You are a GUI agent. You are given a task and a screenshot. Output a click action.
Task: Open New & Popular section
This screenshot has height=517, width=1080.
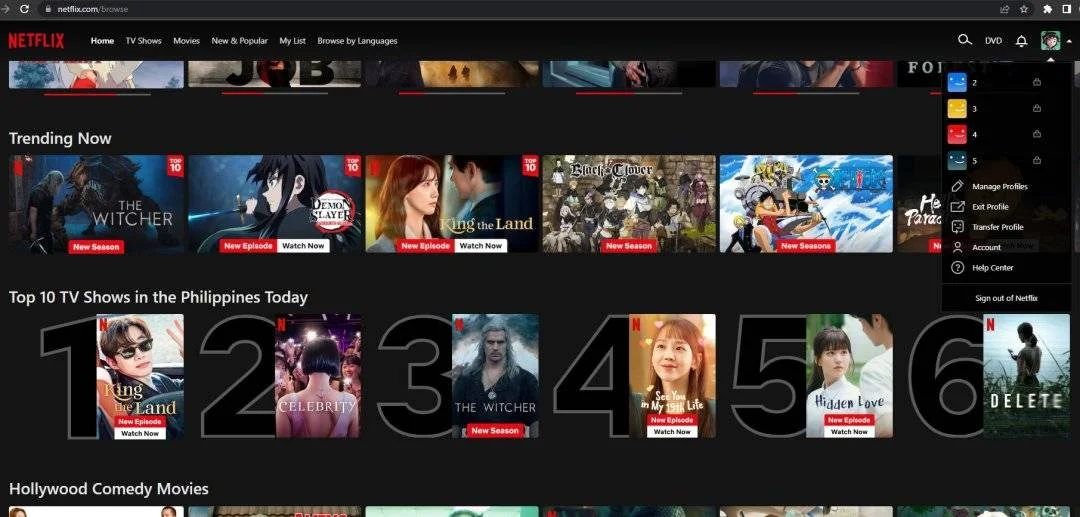point(240,41)
